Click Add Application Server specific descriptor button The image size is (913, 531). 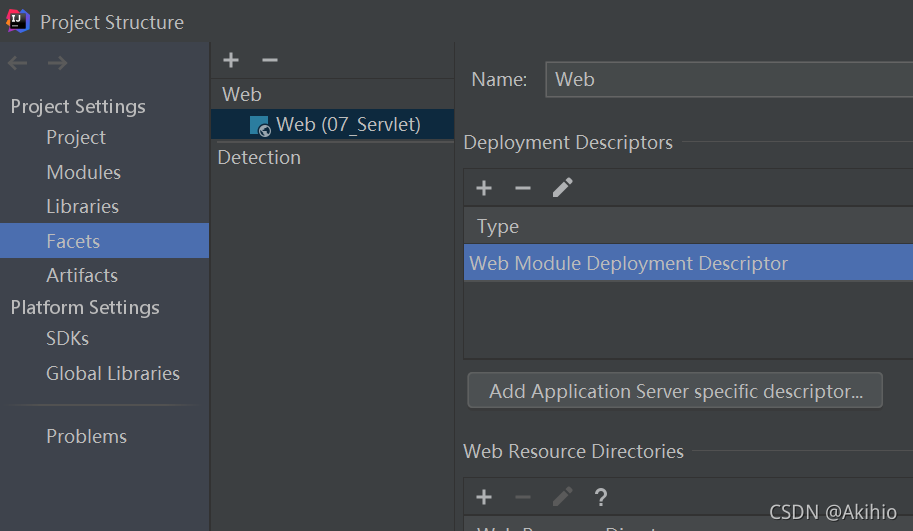675,391
